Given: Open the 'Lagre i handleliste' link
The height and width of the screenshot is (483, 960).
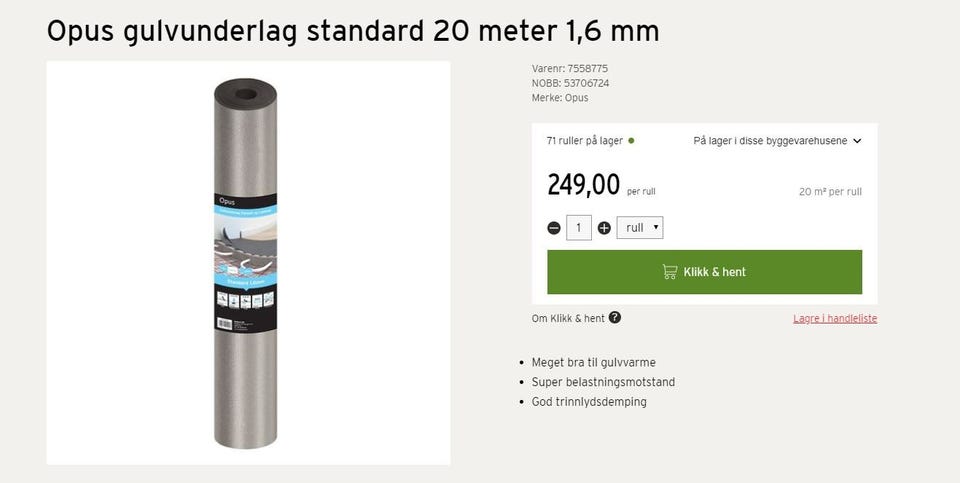Looking at the screenshot, I should tap(835, 318).
